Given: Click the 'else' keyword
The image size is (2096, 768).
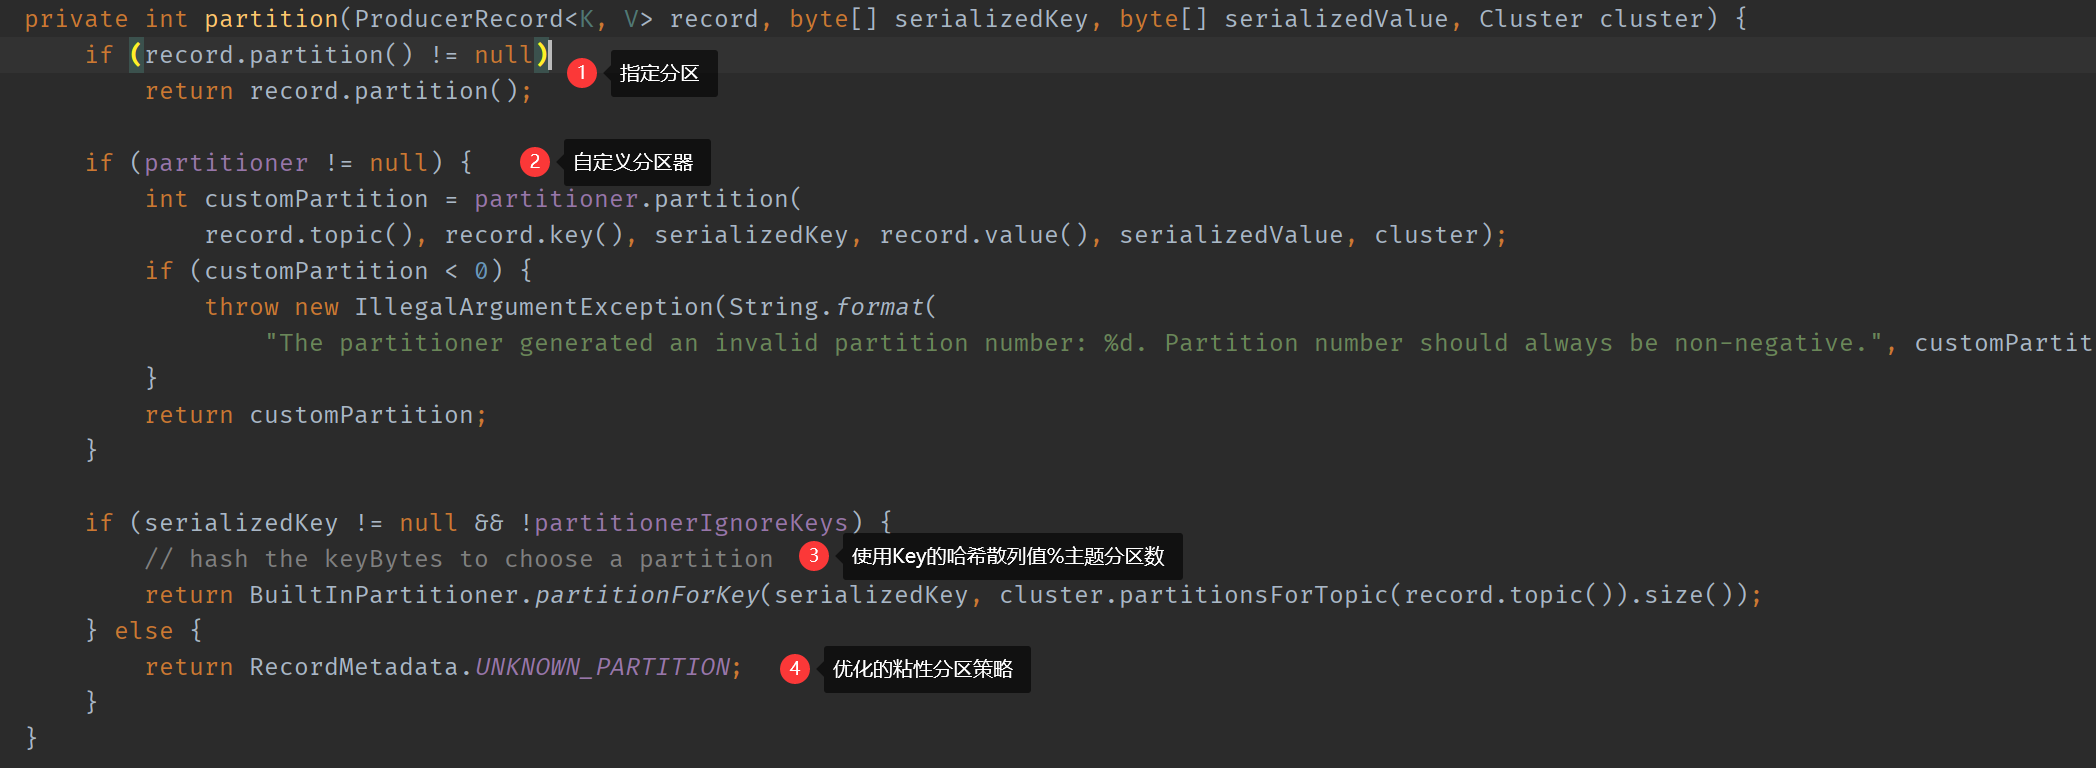Looking at the screenshot, I should click(144, 631).
